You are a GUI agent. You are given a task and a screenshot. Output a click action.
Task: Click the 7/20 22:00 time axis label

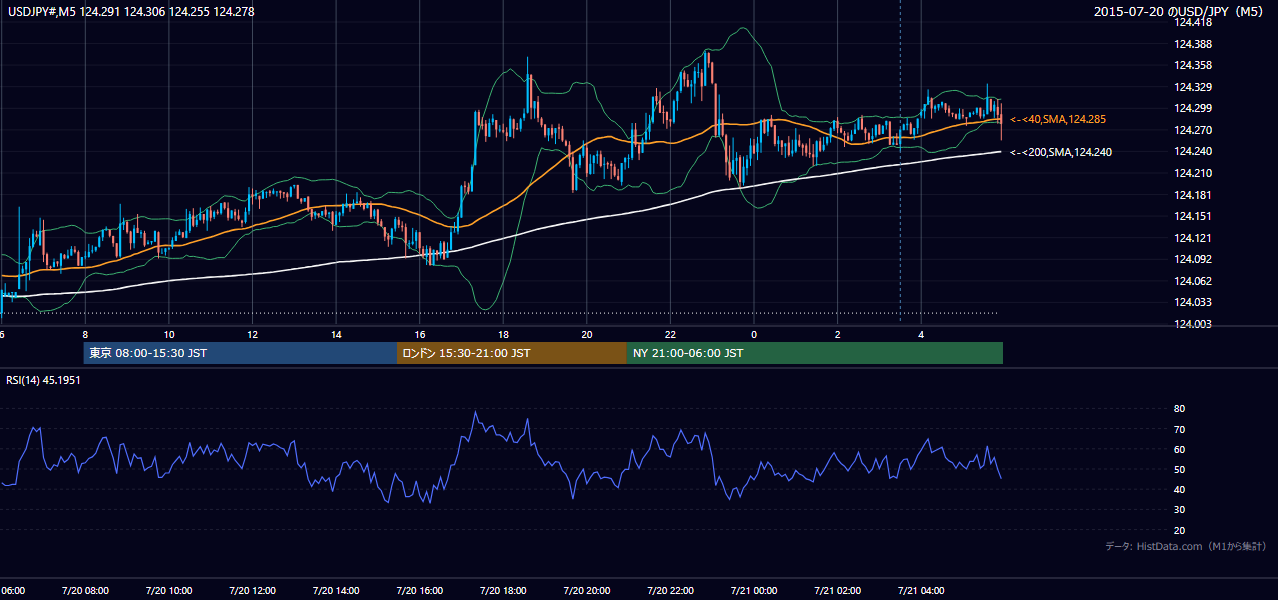tap(670, 591)
